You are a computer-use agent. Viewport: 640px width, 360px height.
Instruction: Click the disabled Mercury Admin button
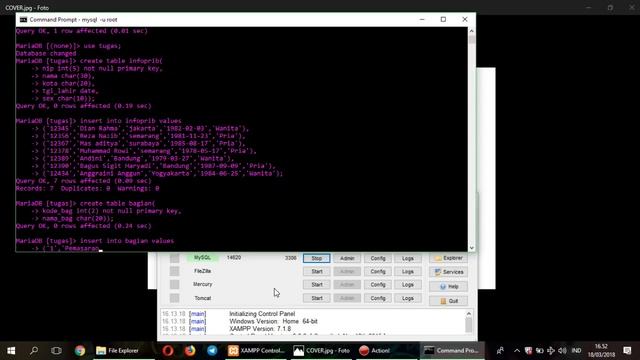[347, 284]
